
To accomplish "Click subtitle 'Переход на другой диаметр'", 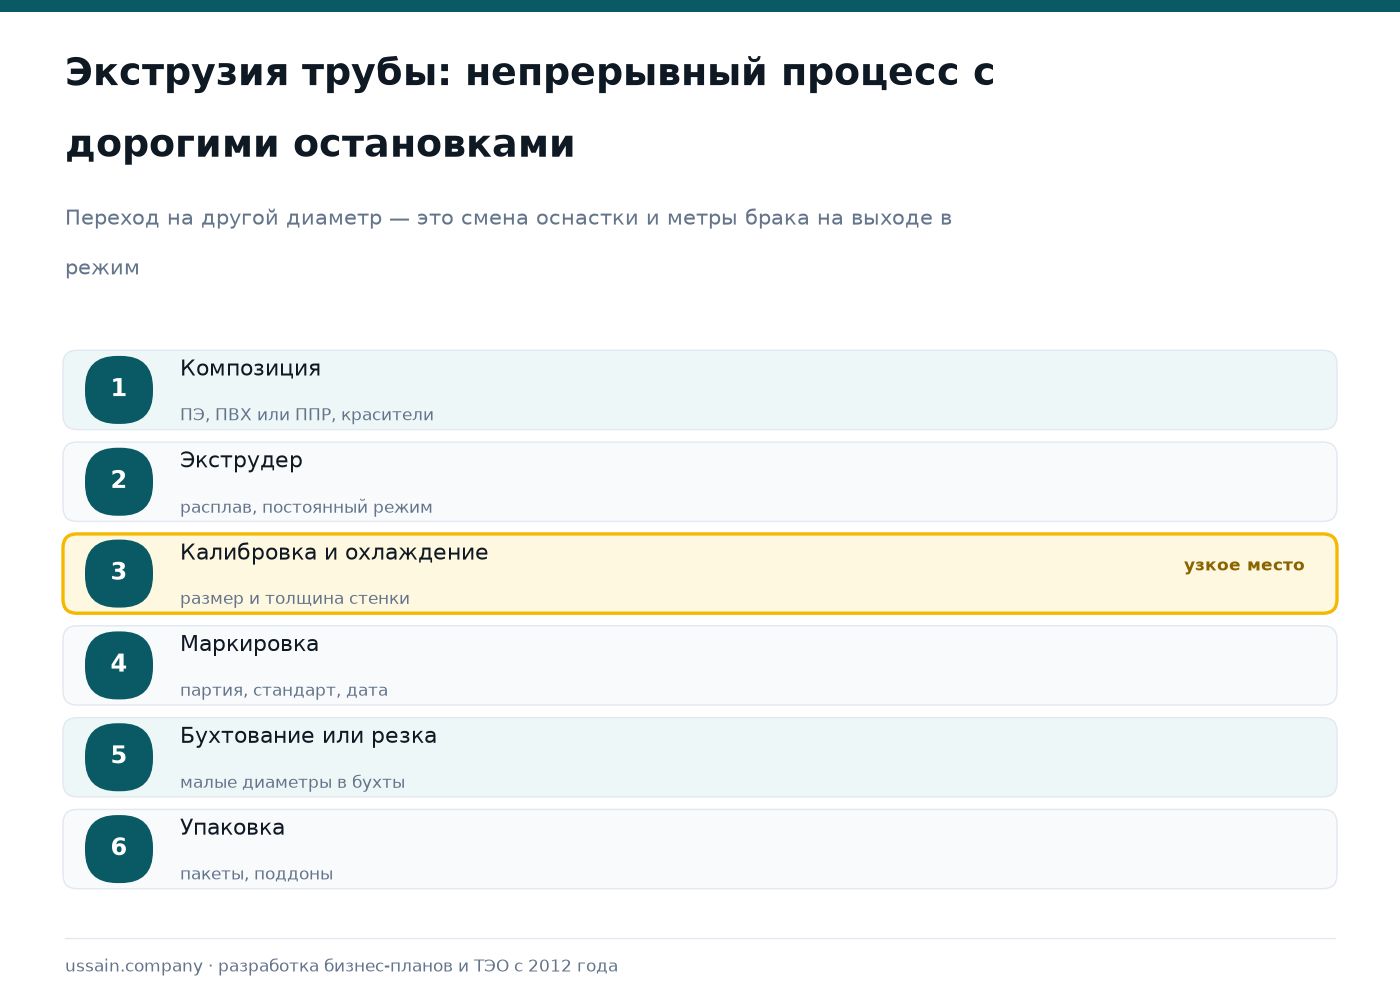I will tap(223, 218).
